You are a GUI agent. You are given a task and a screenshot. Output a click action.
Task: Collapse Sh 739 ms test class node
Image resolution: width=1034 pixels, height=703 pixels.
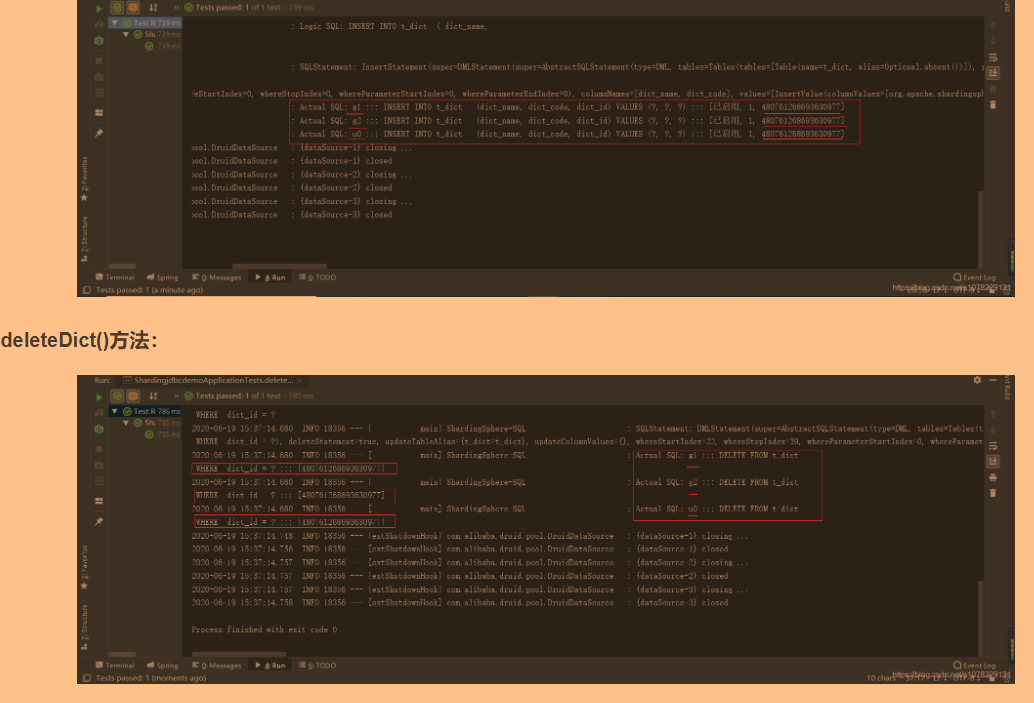[126, 34]
